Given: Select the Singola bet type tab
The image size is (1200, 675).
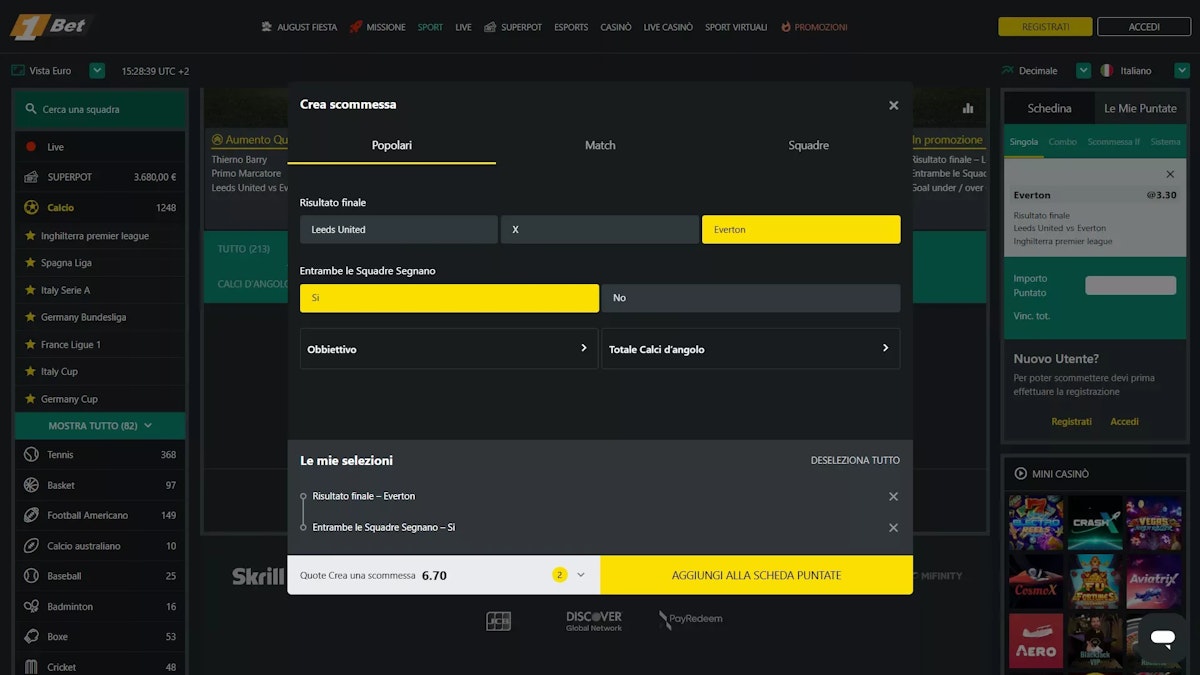Looking at the screenshot, I should [x=1024, y=142].
